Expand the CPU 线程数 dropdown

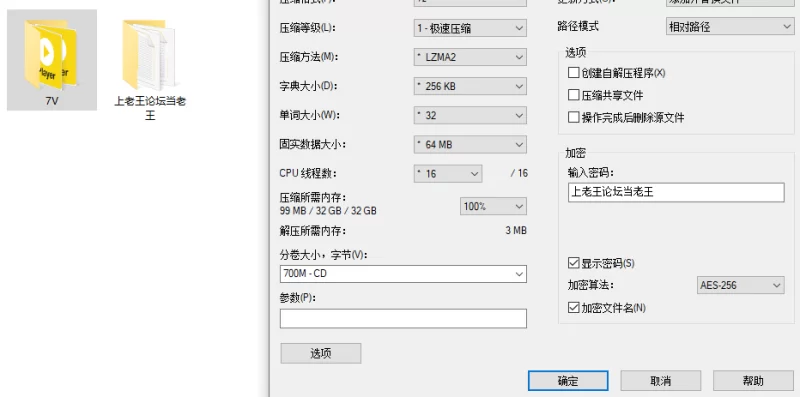[x=447, y=173]
